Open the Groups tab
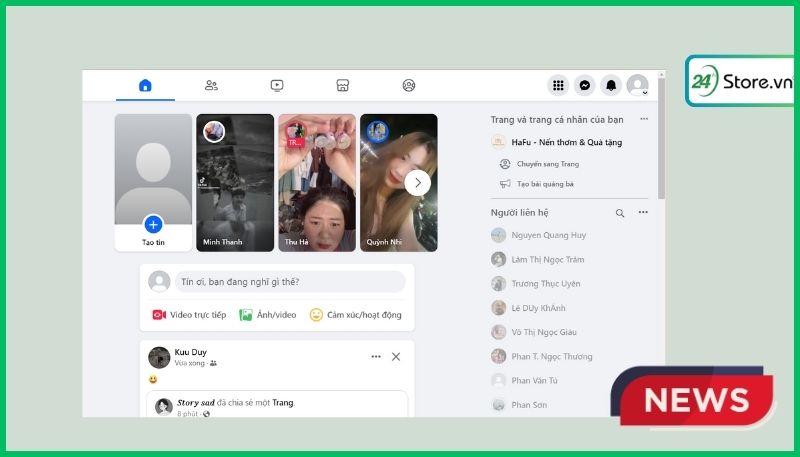Screen dimensions: 800x457 coord(409,85)
